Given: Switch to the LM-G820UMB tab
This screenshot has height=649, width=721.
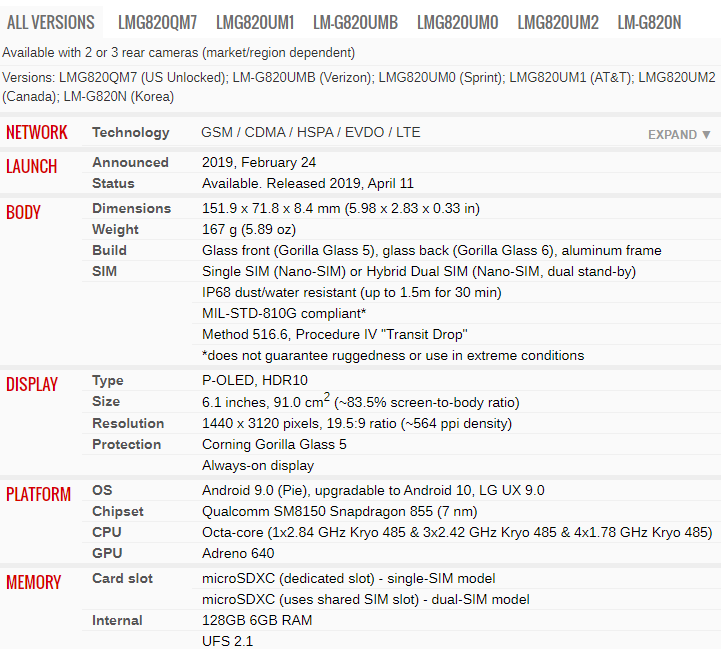Looking at the screenshot, I should click(x=355, y=23).
